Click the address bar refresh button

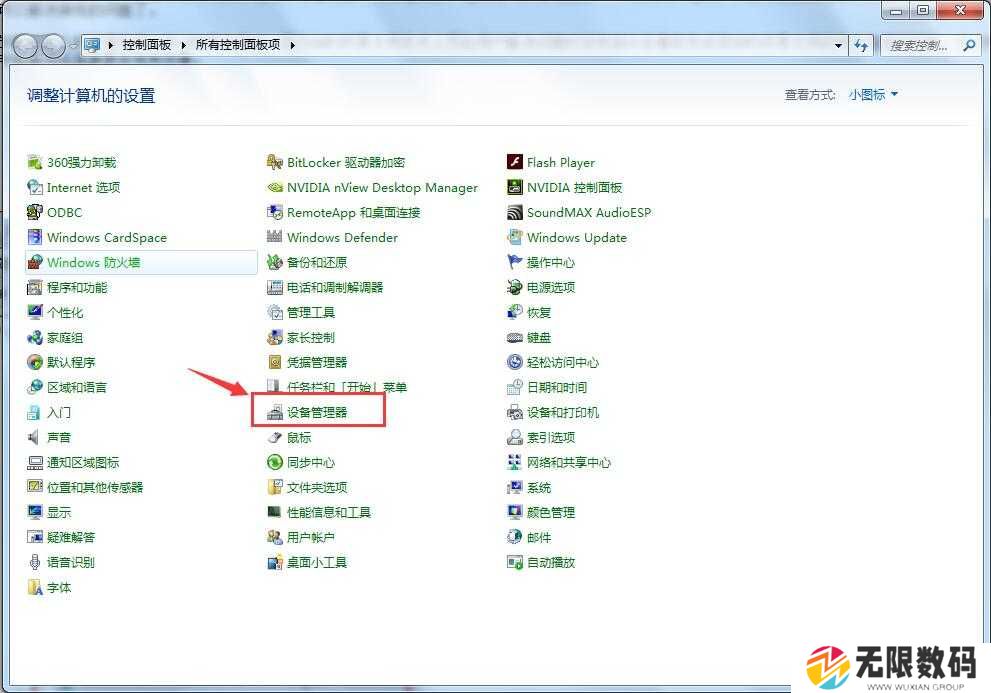pyautogui.click(x=861, y=46)
